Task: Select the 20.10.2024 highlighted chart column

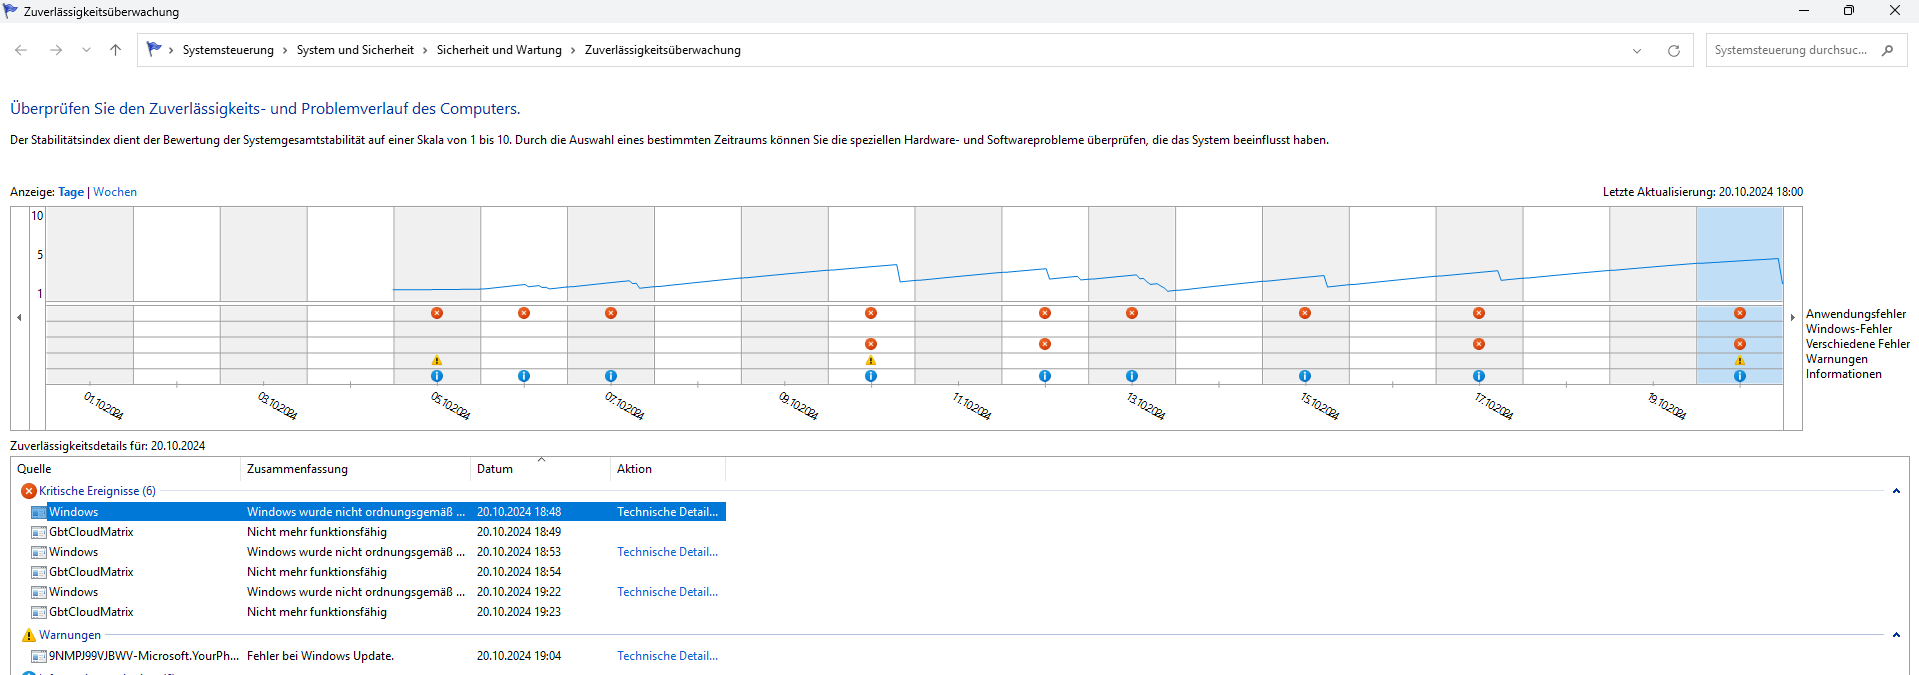Action: [x=1740, y=295]
